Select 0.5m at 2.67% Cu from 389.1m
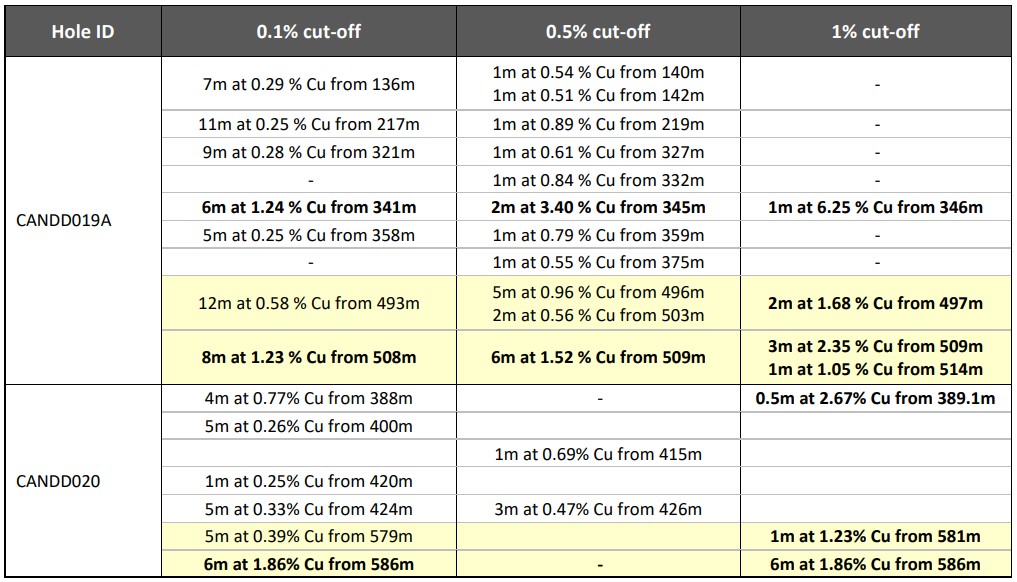 pos(876,398)
